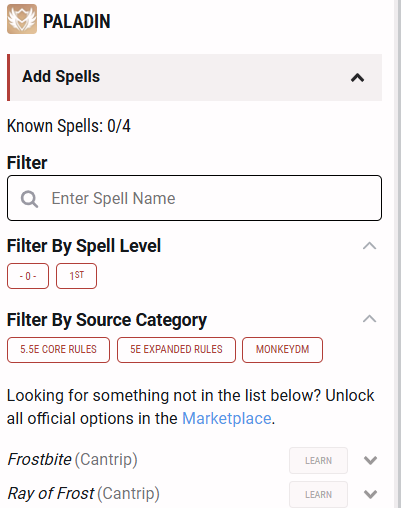Toggle the cantrip level 0 filter
This screenshot has height=508, width=401.
pos(28,276)
